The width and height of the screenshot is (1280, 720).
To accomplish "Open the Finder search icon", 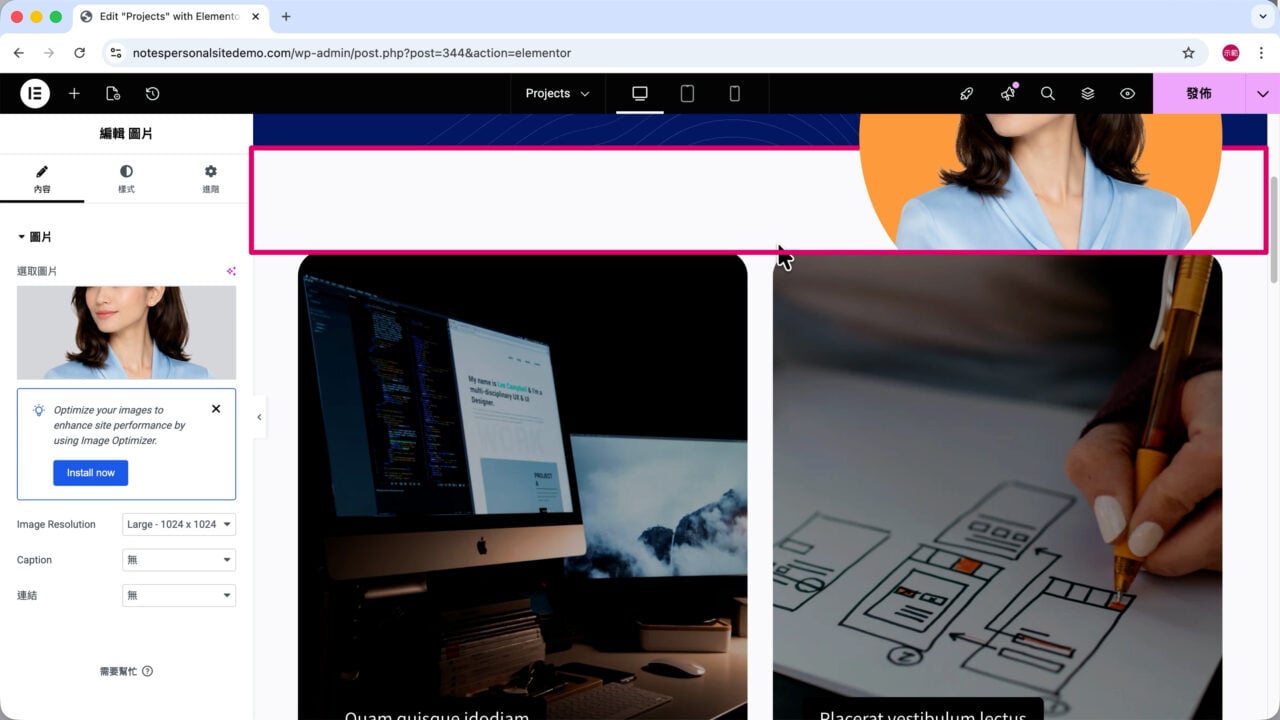I will 1047,93.
